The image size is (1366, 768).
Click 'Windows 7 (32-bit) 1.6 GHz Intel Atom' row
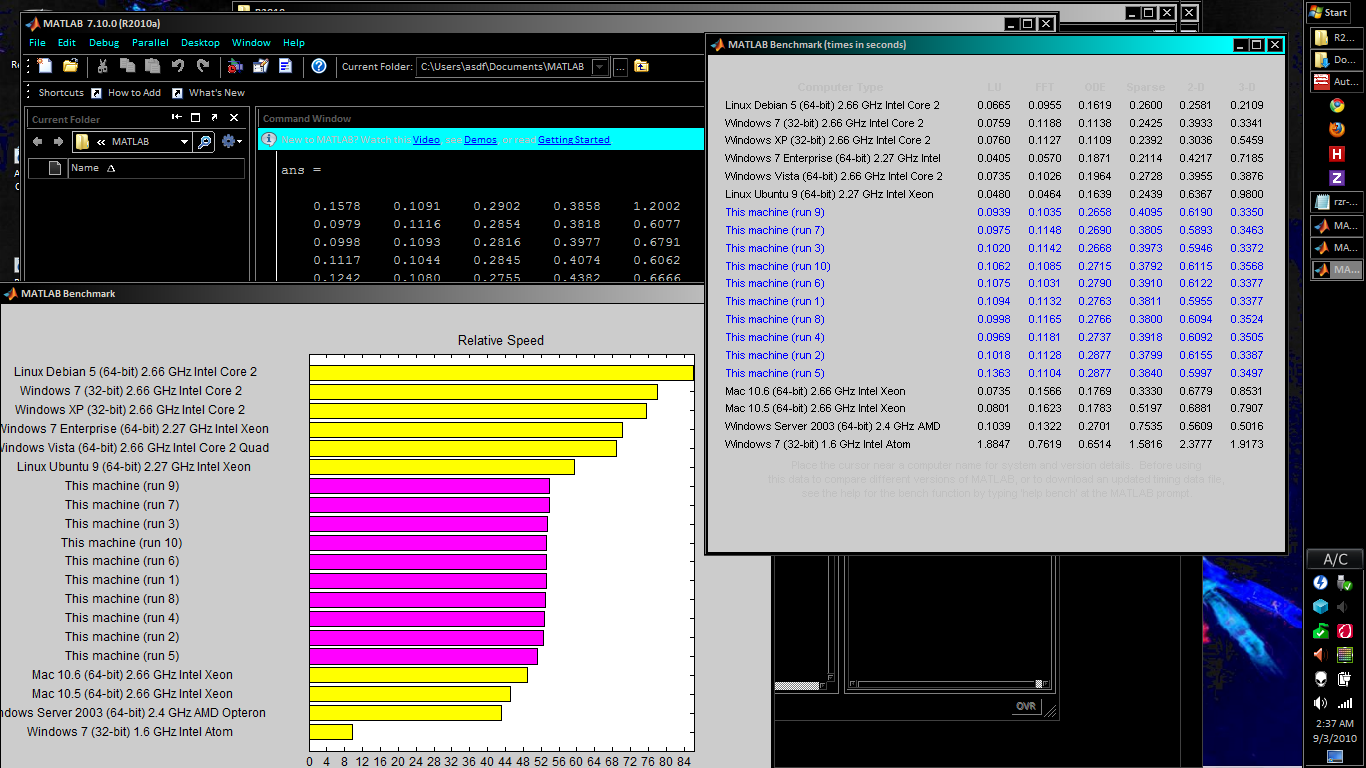(995, 444)
